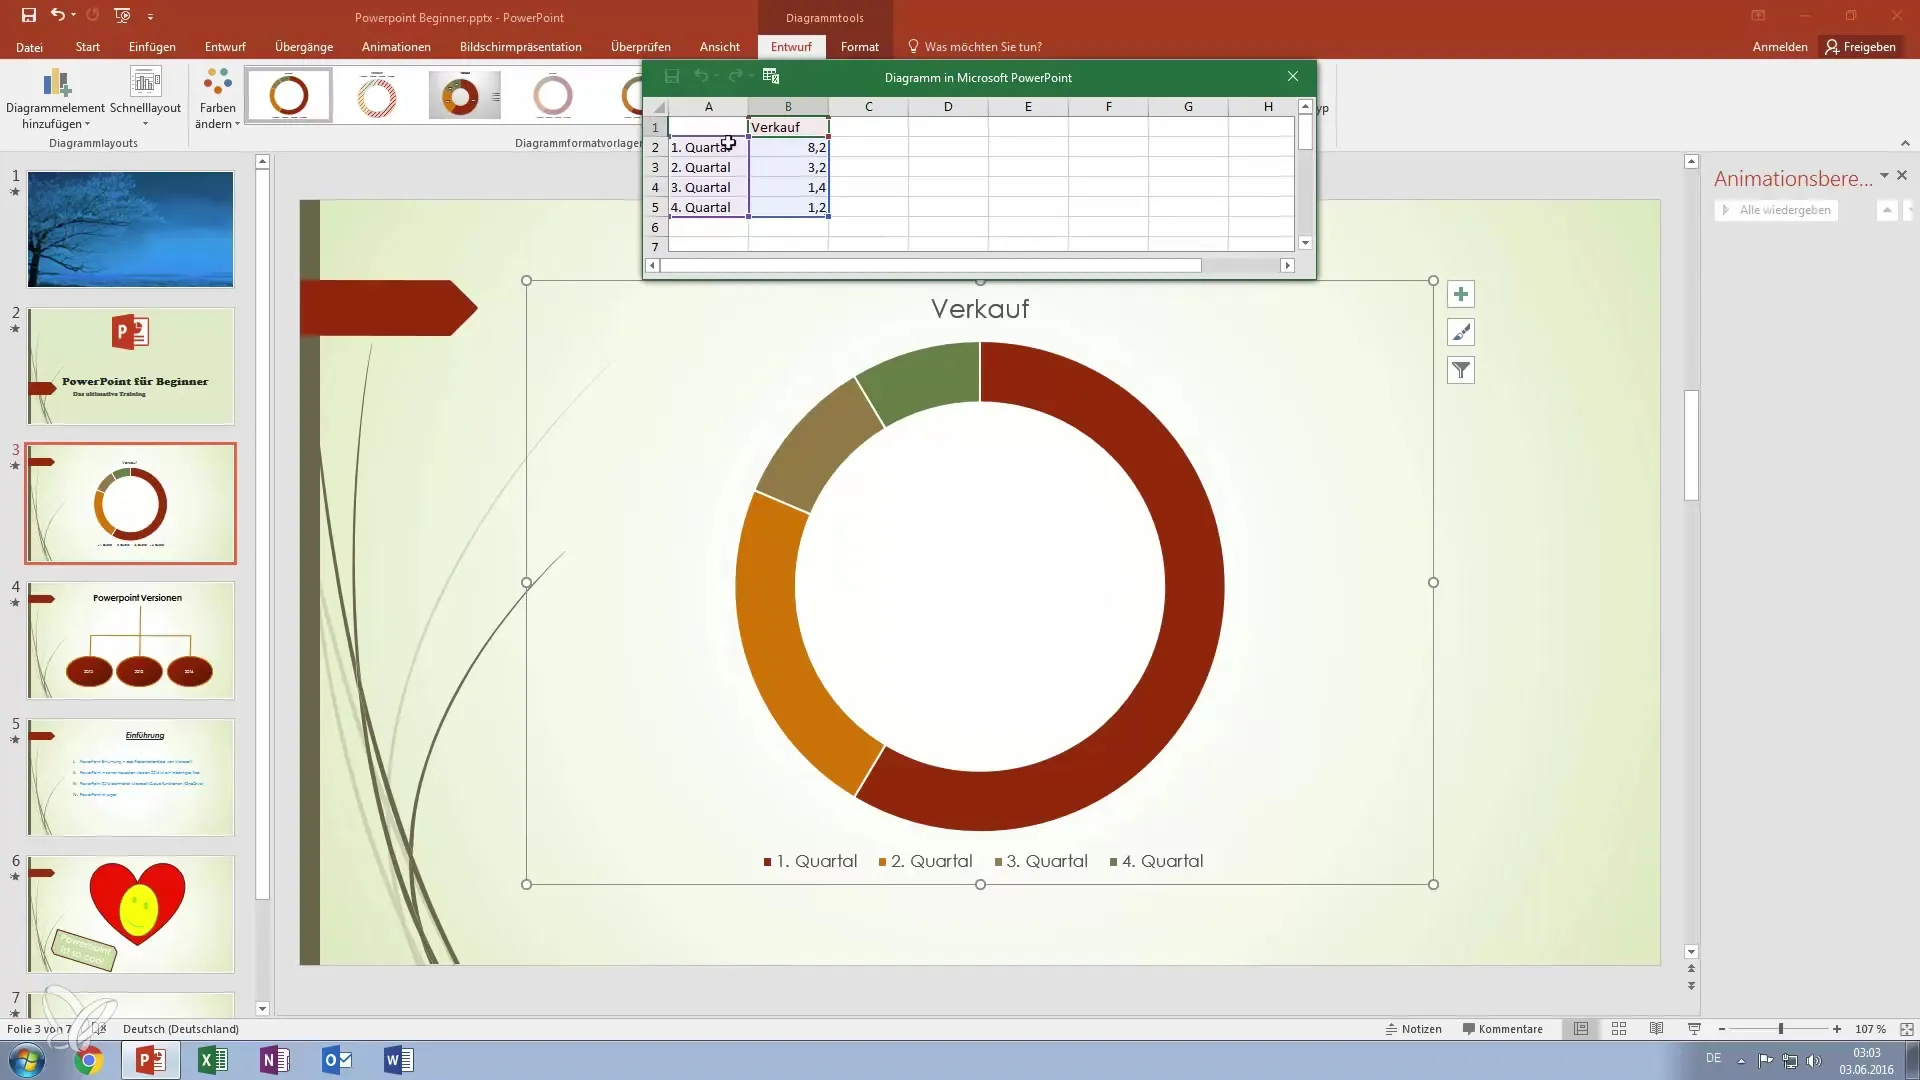The height and width of the screenshot is (1080, 1920).
Task: Switch to the Ansicht tab
Action: click(719, 47)
